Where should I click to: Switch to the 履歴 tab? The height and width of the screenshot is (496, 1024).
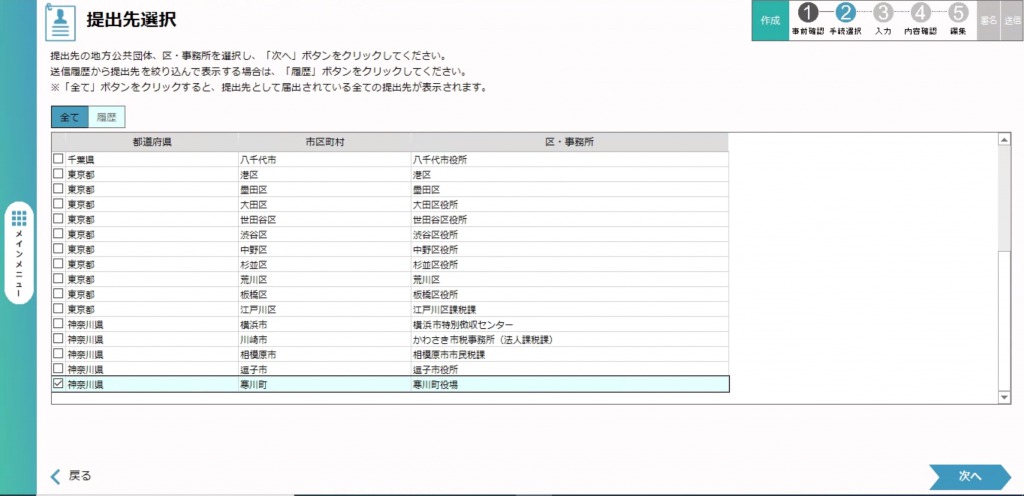(107, 117)
